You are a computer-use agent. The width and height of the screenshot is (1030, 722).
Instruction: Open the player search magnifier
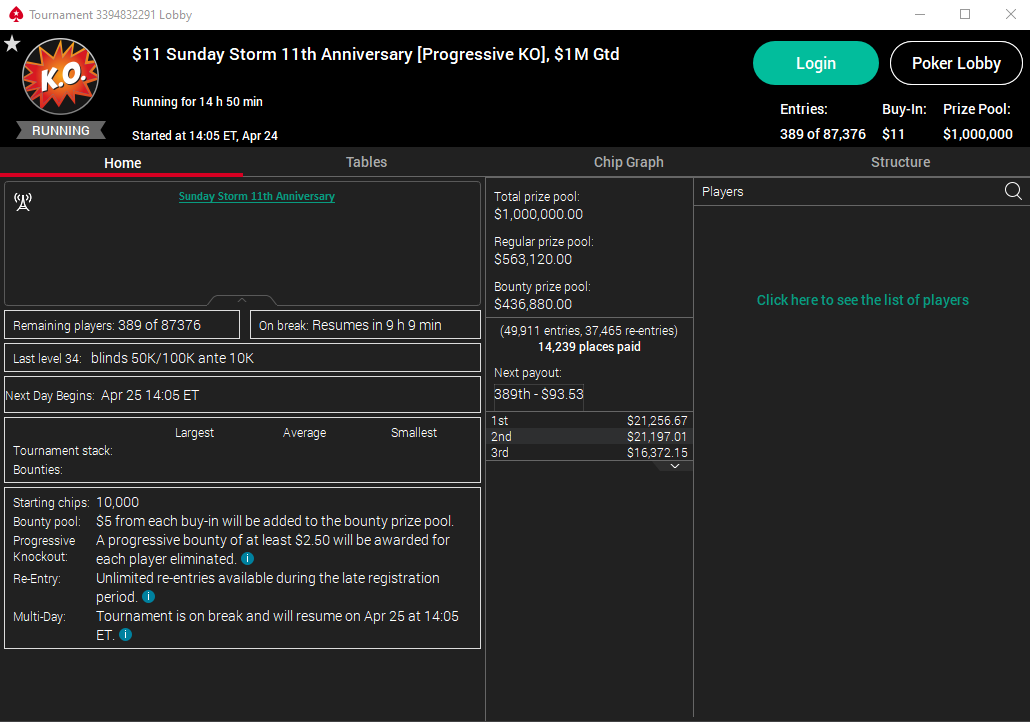[1013, 191]
